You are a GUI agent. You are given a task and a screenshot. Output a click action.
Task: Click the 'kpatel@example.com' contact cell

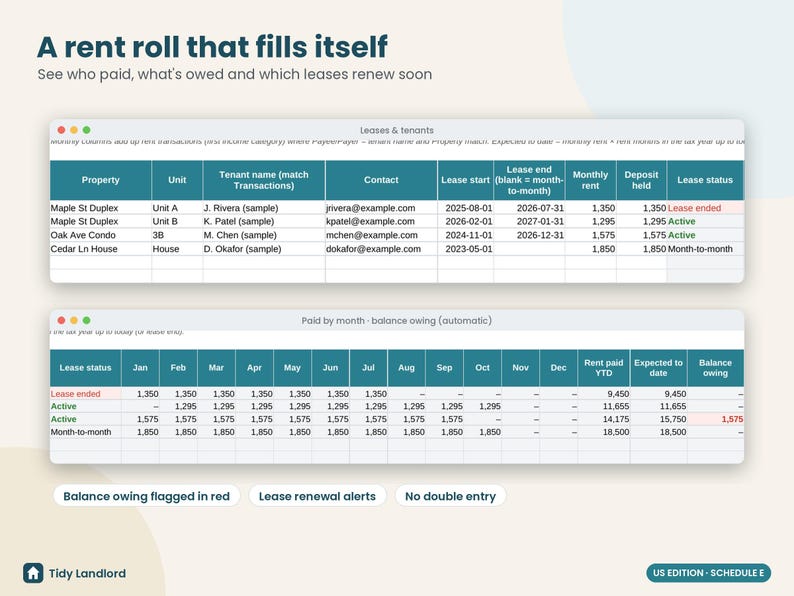(x=381, y=222)
